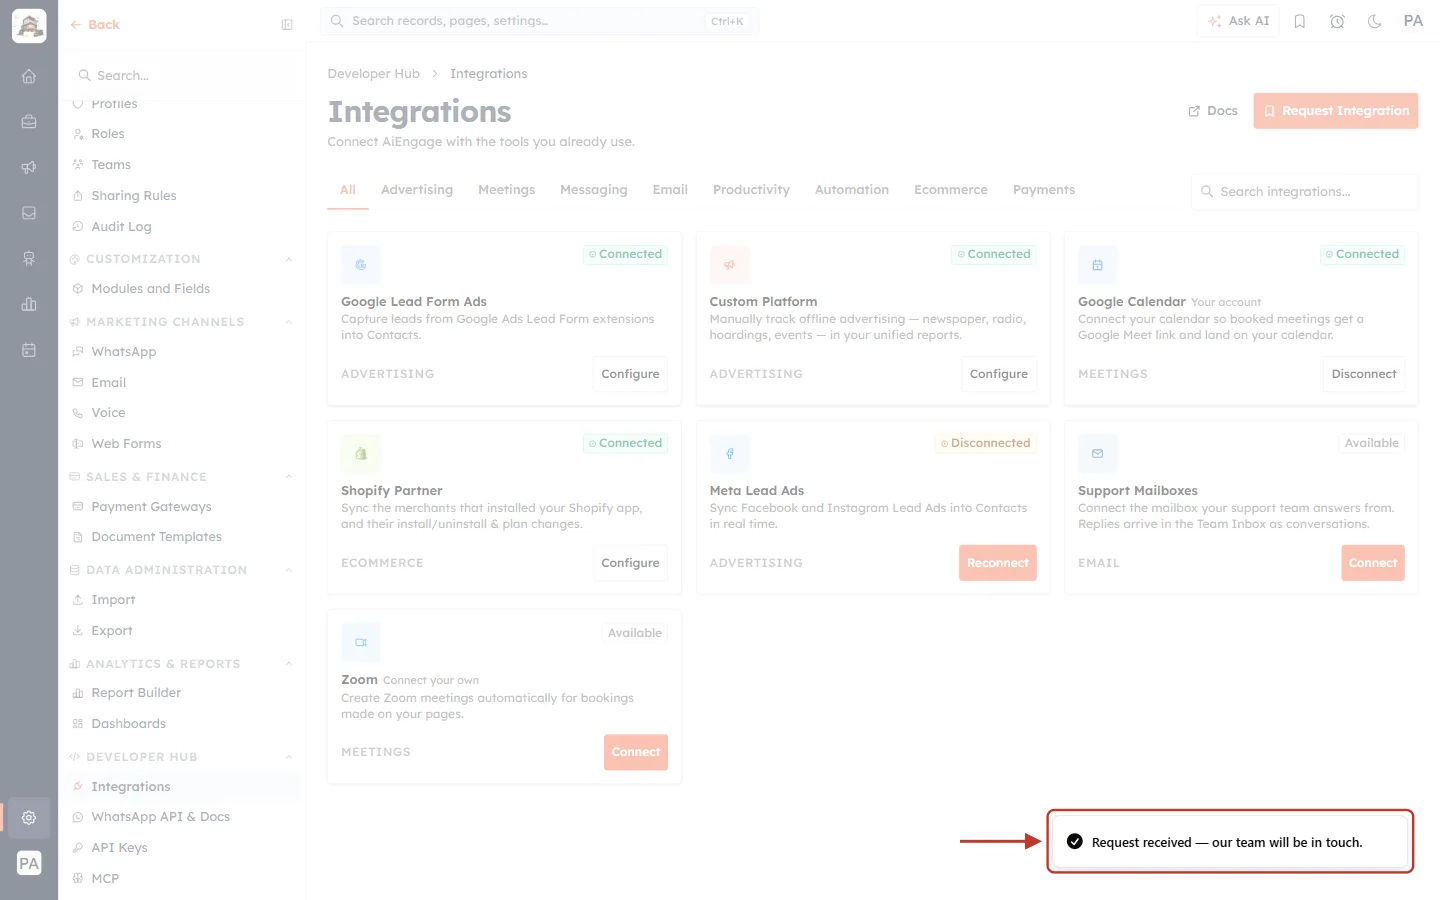
Task: Open the bar chart icon in the rail
Action: point(29,304)
